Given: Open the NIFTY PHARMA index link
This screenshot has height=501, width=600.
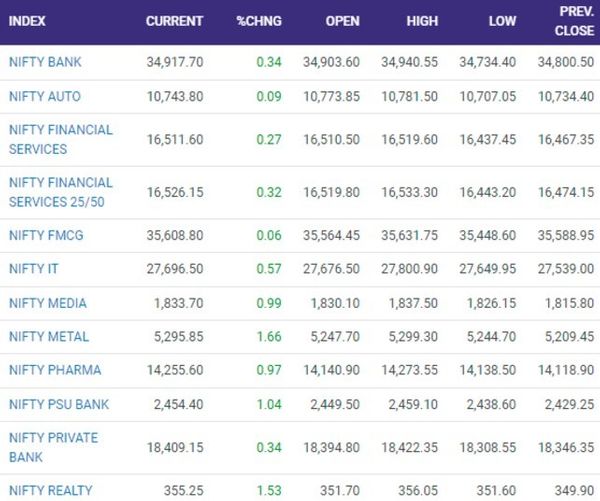Looking at the screenshot, I should point(55,370).
